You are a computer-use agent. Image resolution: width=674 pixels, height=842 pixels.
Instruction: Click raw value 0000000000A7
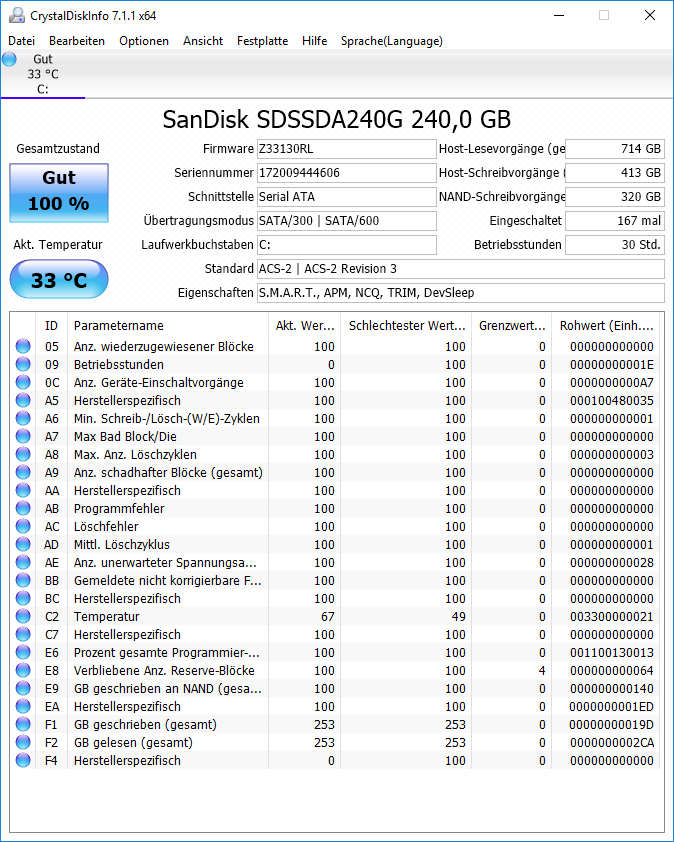[x=612, y=382]
